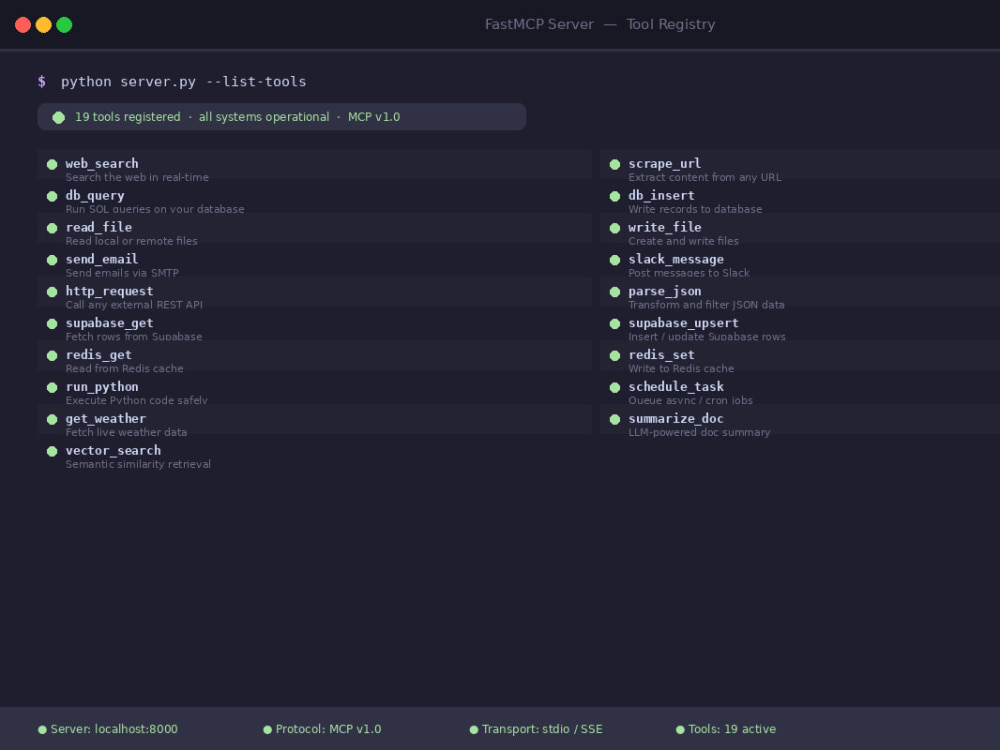This screenshot has height=750, width=1000.
Task: Select the redis_set tool name
Action: 661,355
